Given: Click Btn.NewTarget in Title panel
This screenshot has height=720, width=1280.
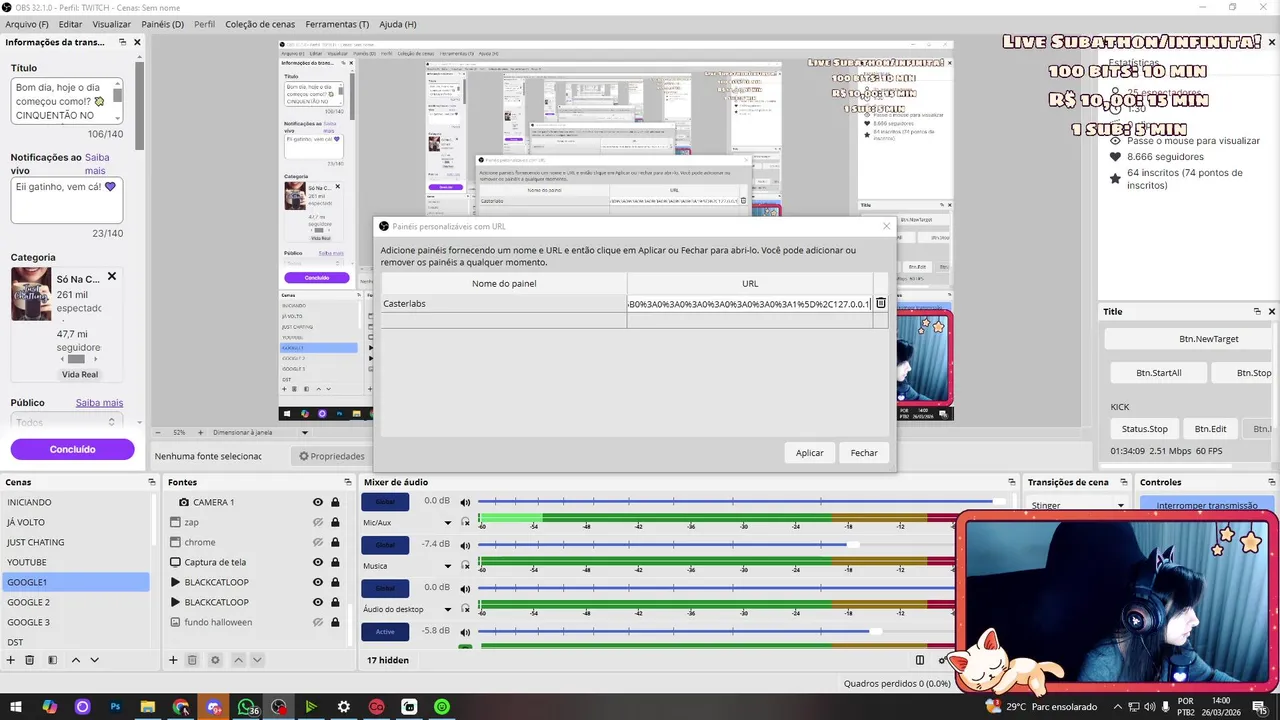Looking at the screenshot, I should [1208, 339].
